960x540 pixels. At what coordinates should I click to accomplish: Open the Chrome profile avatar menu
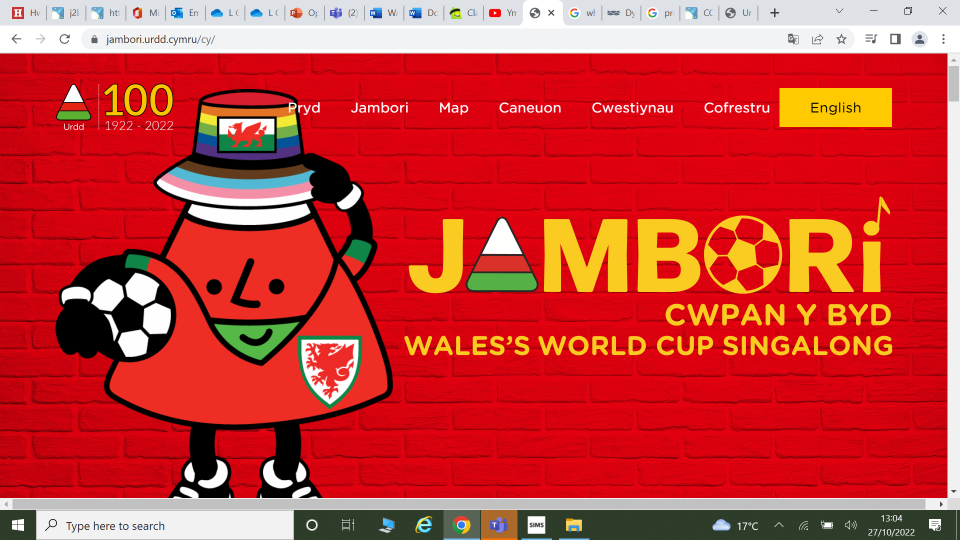(x=919, y=39)
